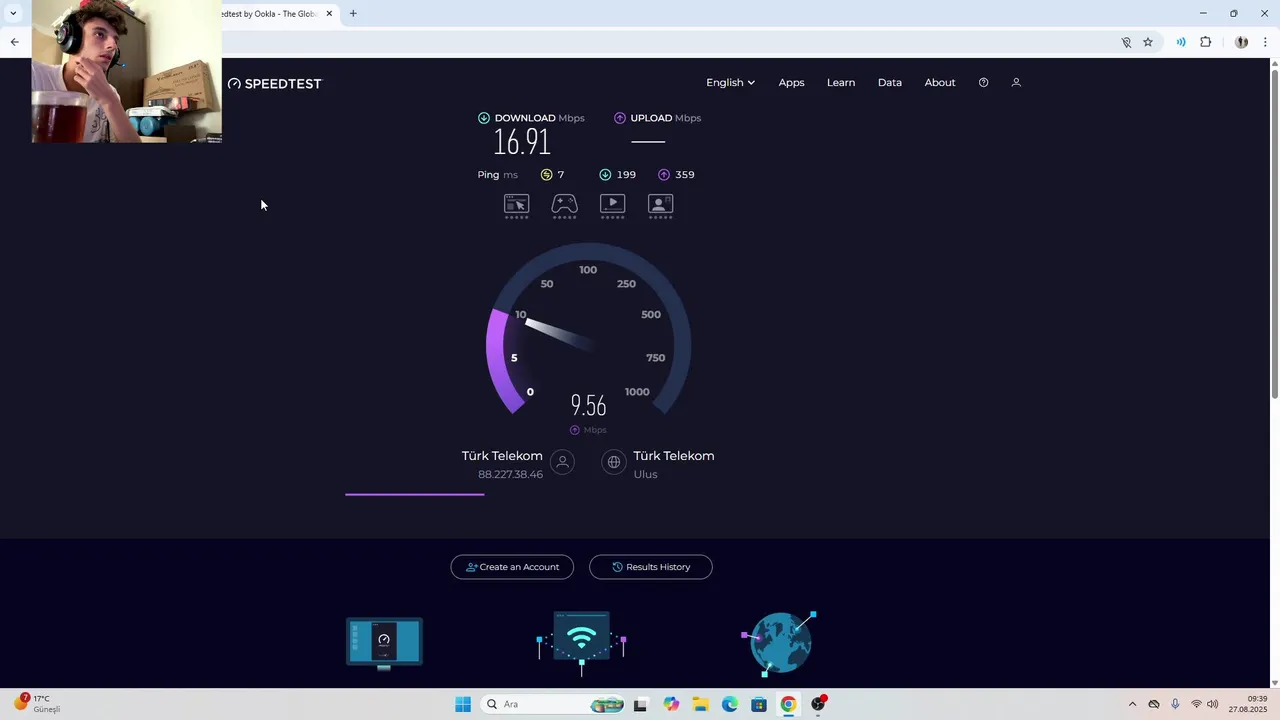Click the help question-mark icon
The height and width of the screenshot is (720, 1280).
[x=983, y=82]
